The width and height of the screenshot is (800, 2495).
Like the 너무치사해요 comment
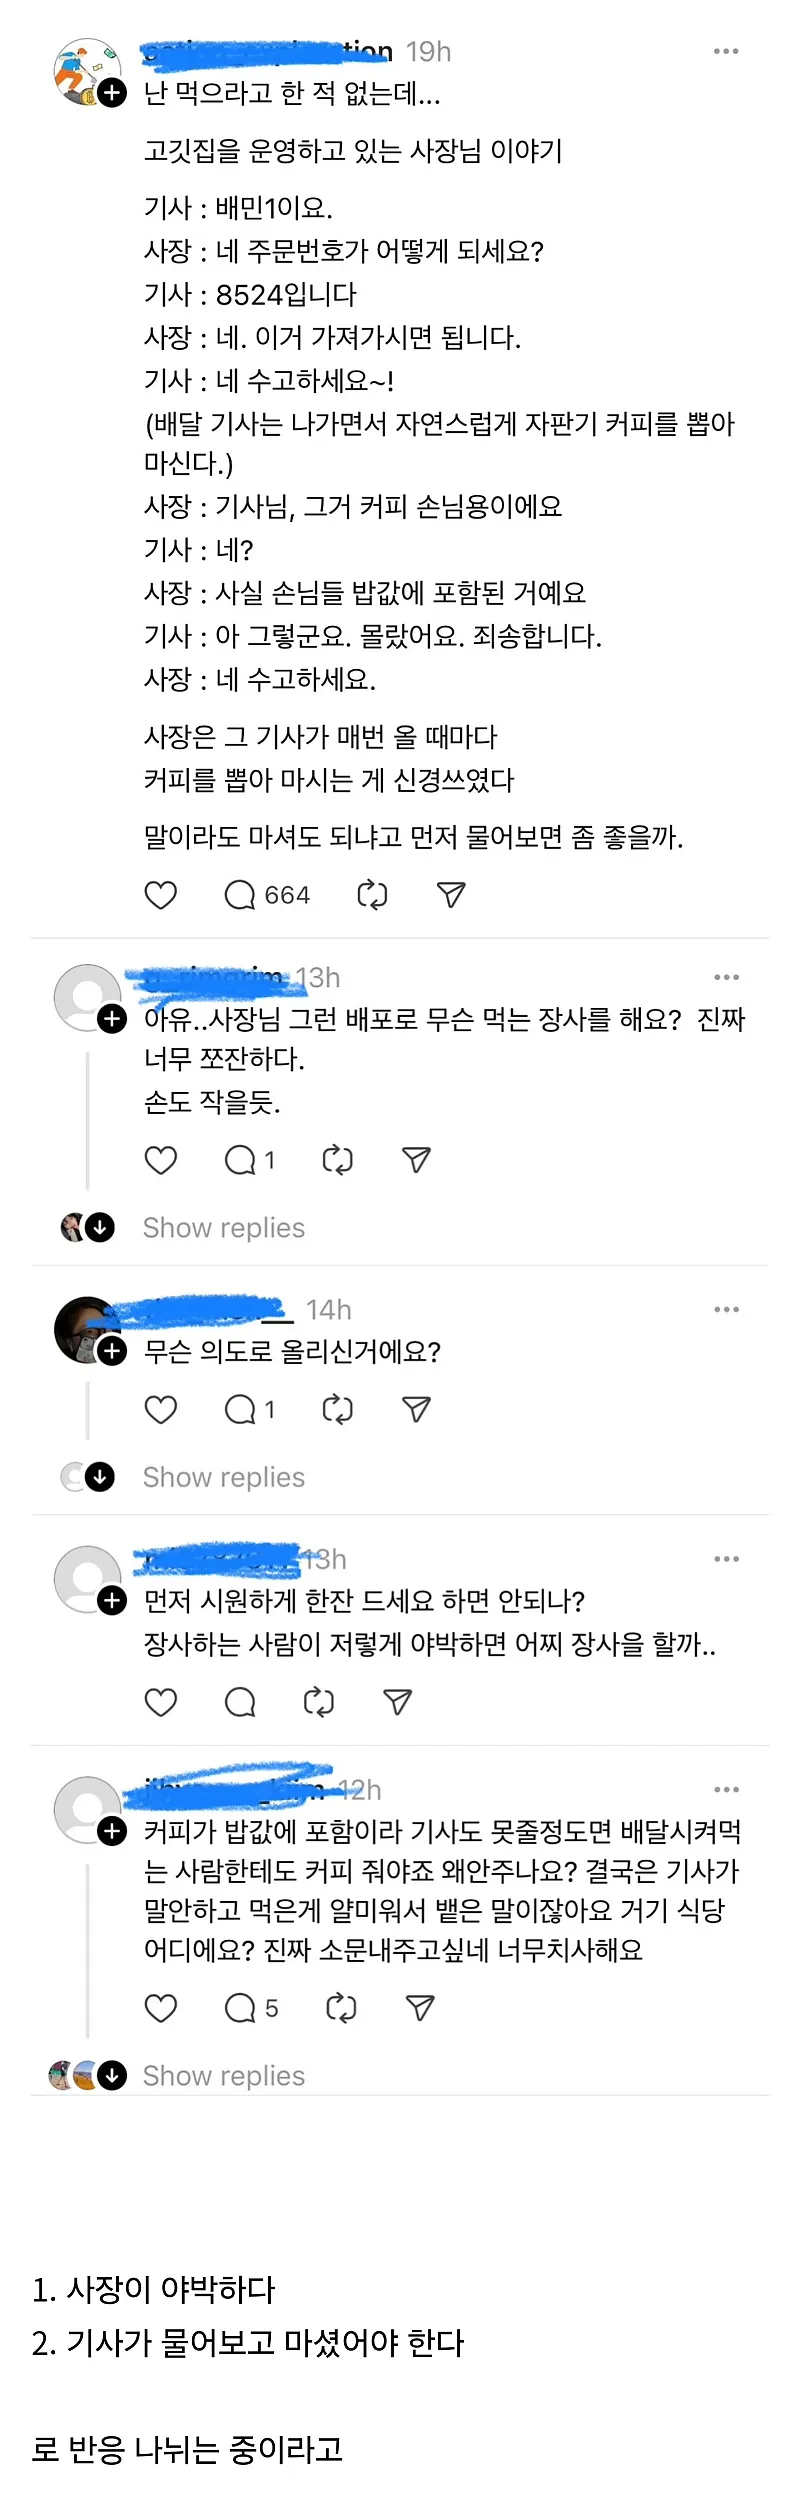[161, 2007]
